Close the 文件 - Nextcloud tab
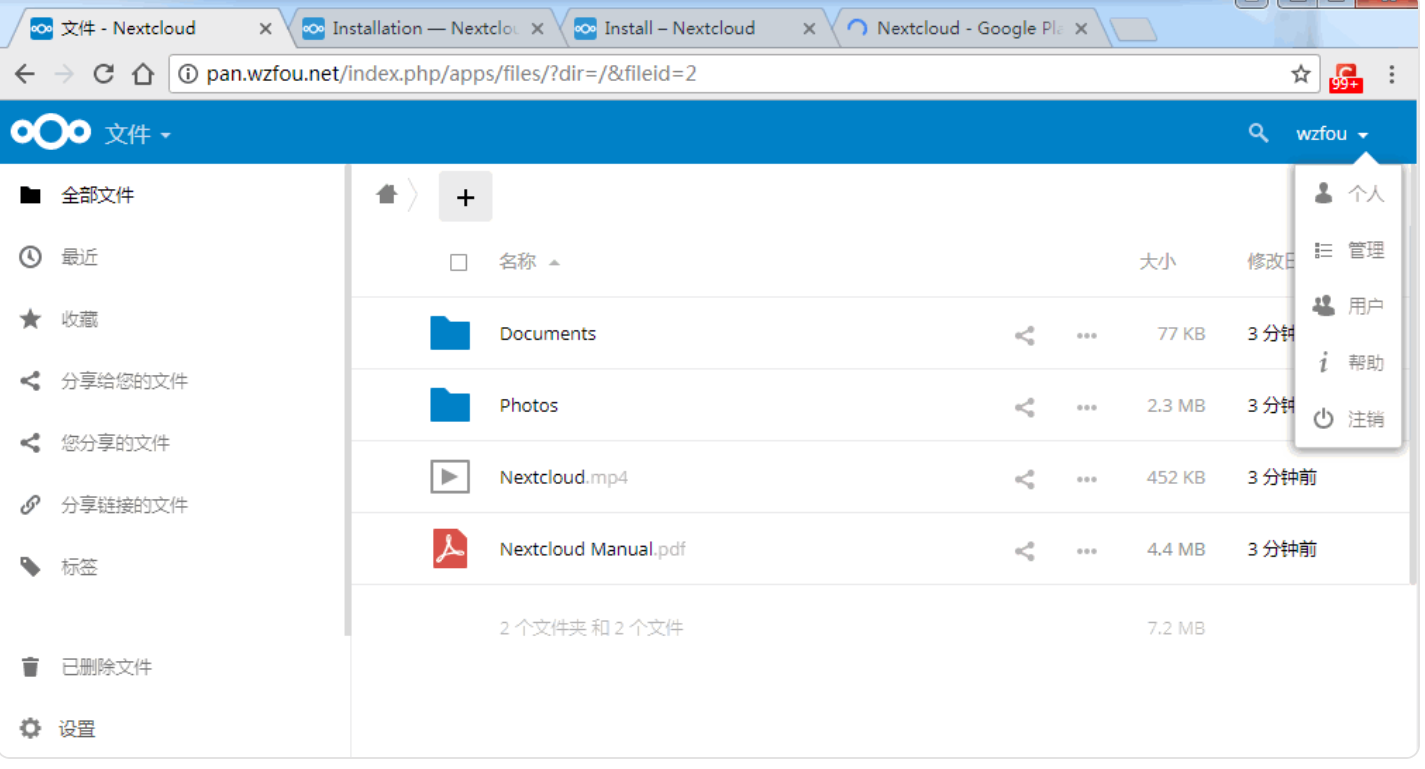 point(265,29)
